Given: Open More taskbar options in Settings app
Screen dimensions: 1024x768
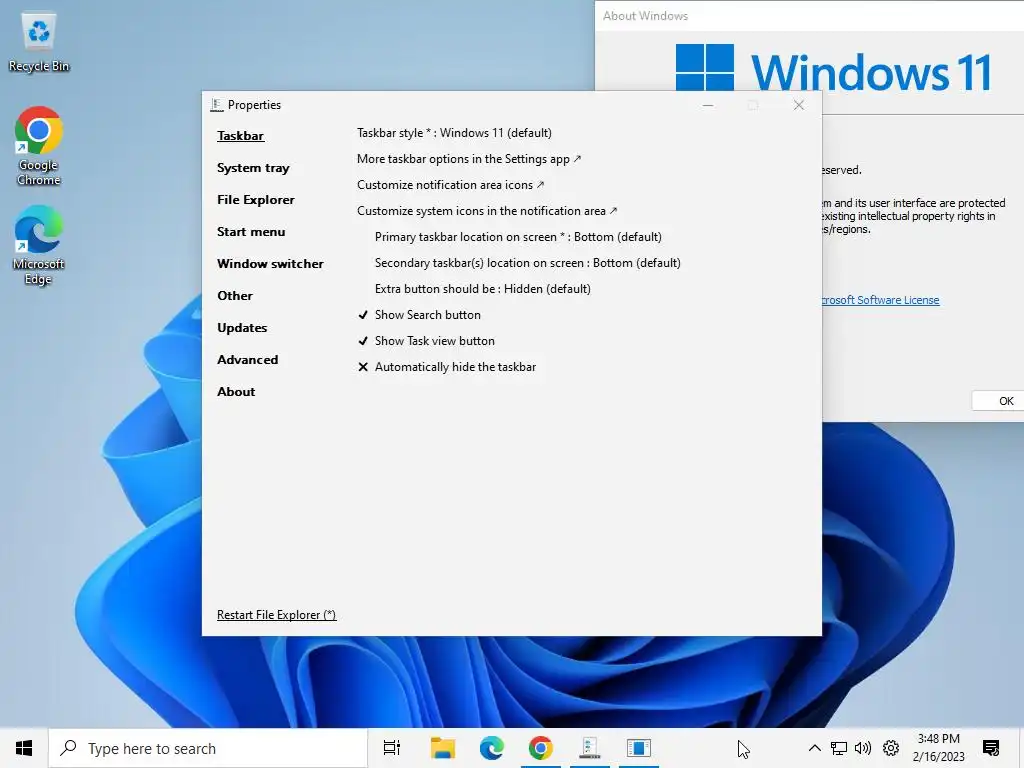Looking at the screenshot, I should pos(469,159).
